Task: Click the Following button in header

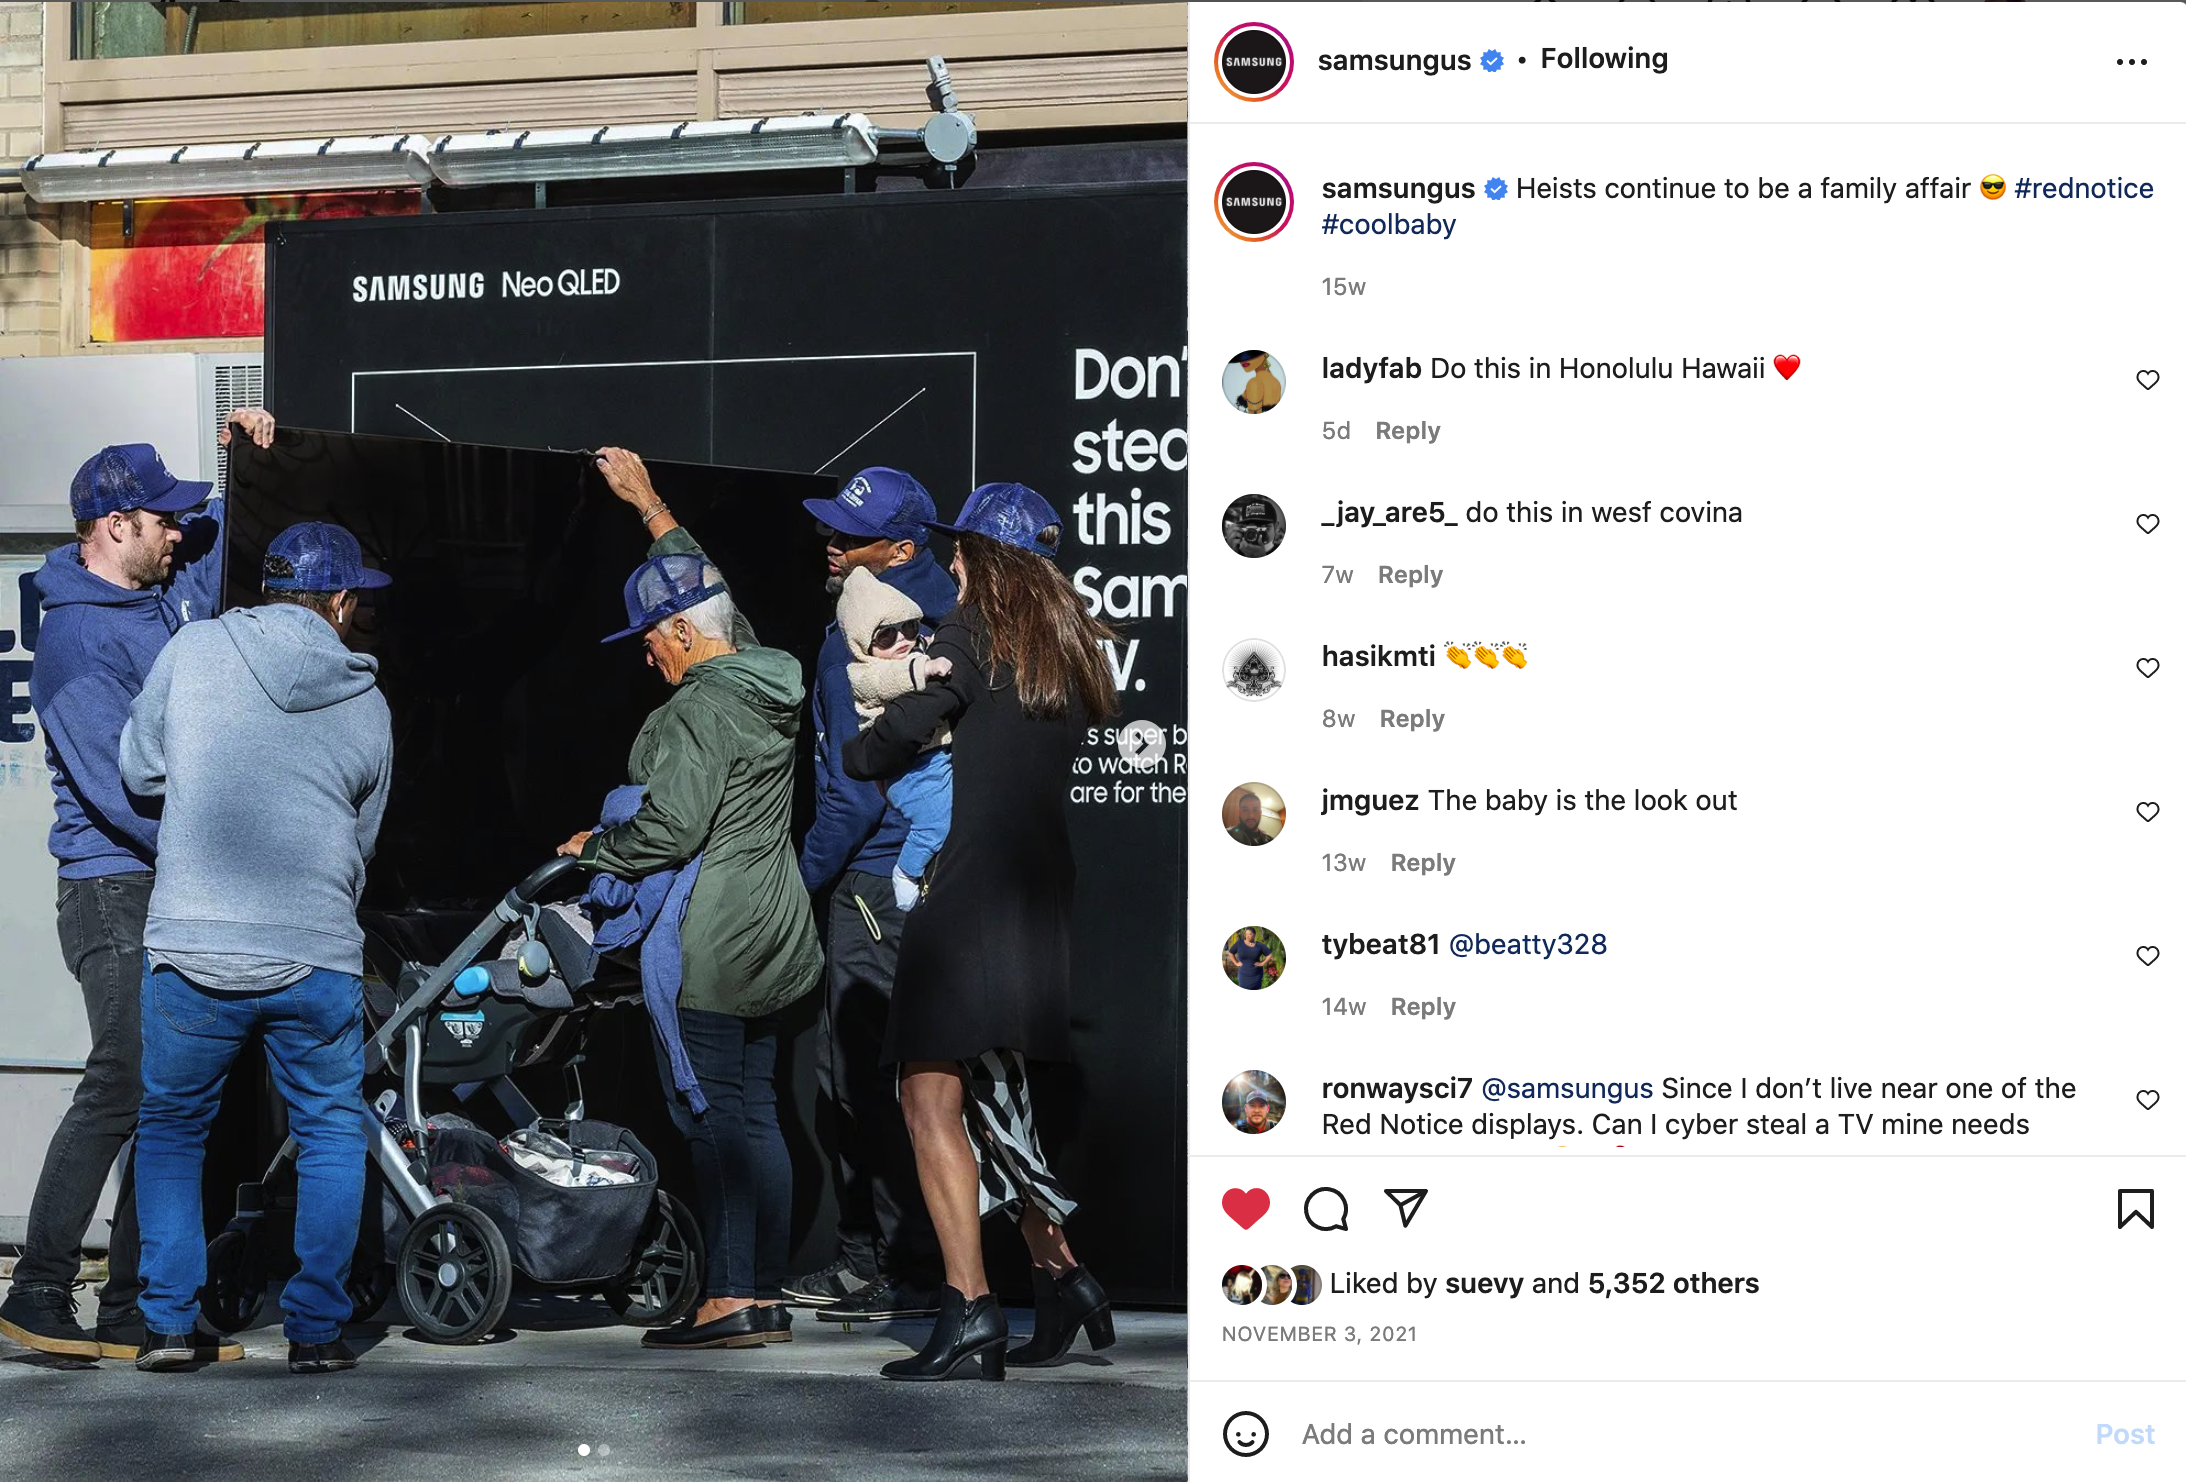Action: [x=1604, y=59]
